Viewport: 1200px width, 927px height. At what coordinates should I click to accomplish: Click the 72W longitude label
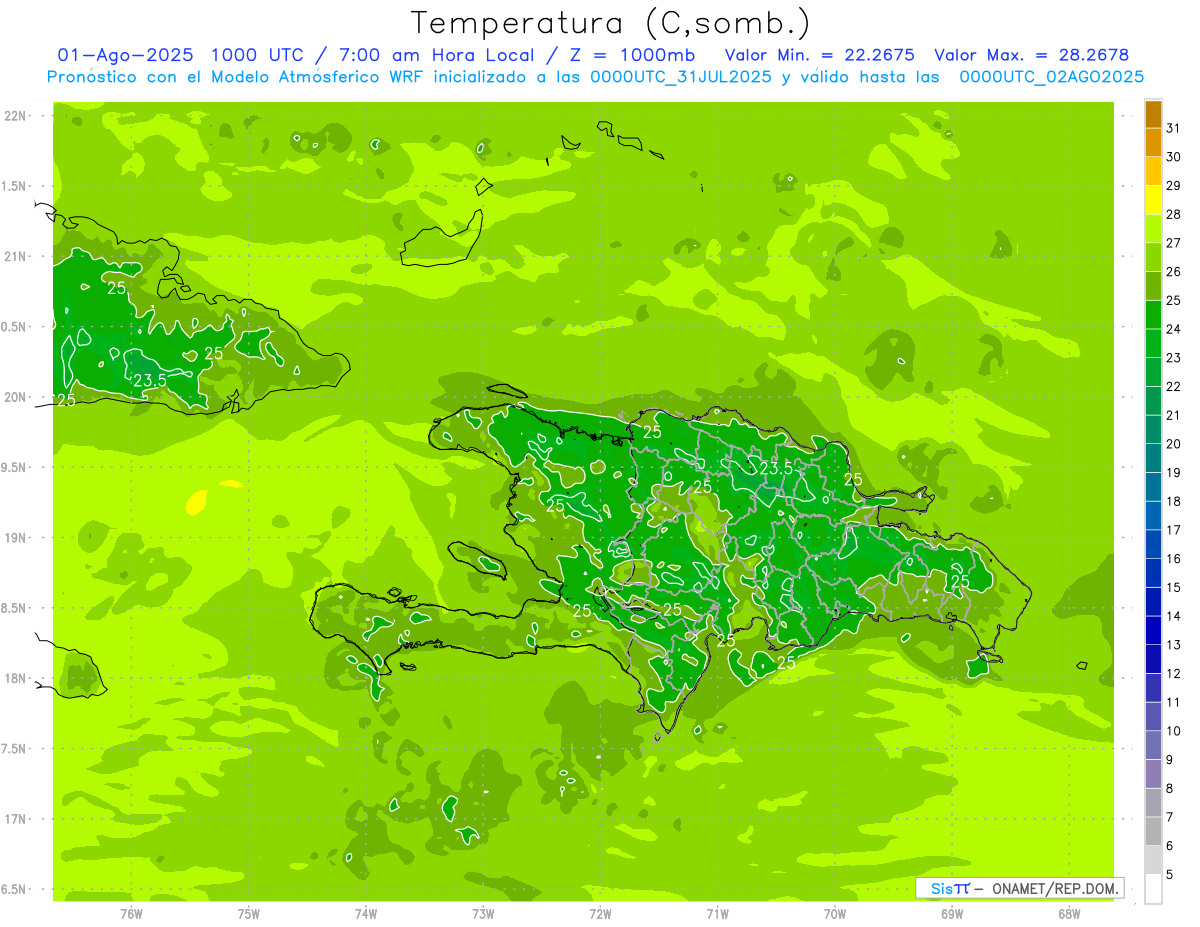pos(600,913)
